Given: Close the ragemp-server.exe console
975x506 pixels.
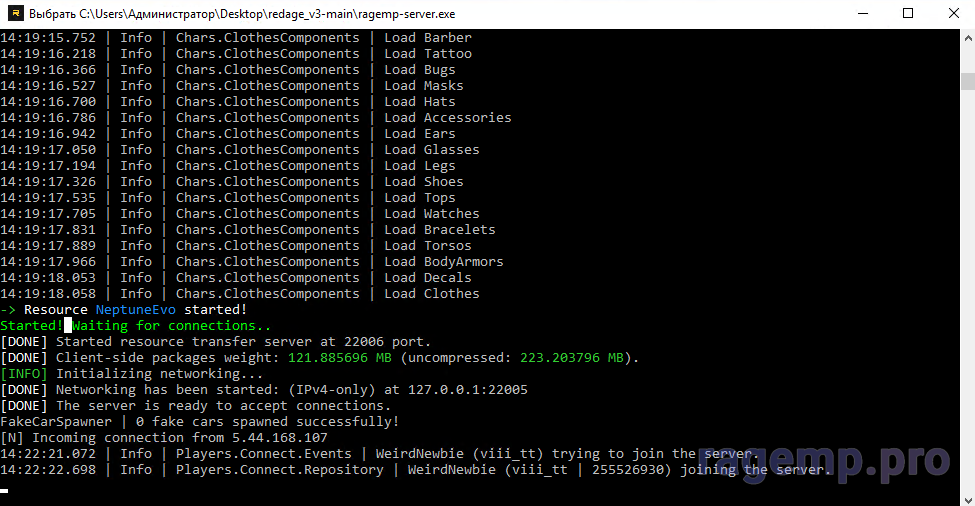Looking at the screenshot, I should 952,14.
